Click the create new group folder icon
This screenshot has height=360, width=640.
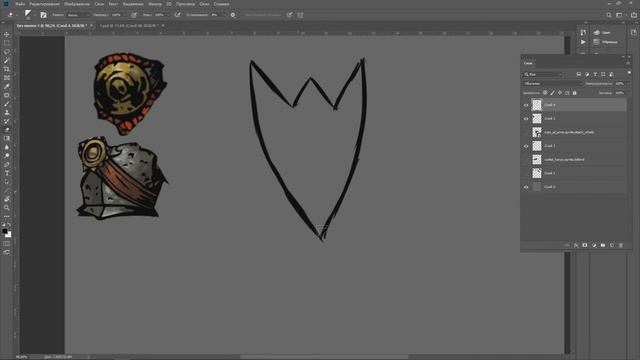point(603,245)
